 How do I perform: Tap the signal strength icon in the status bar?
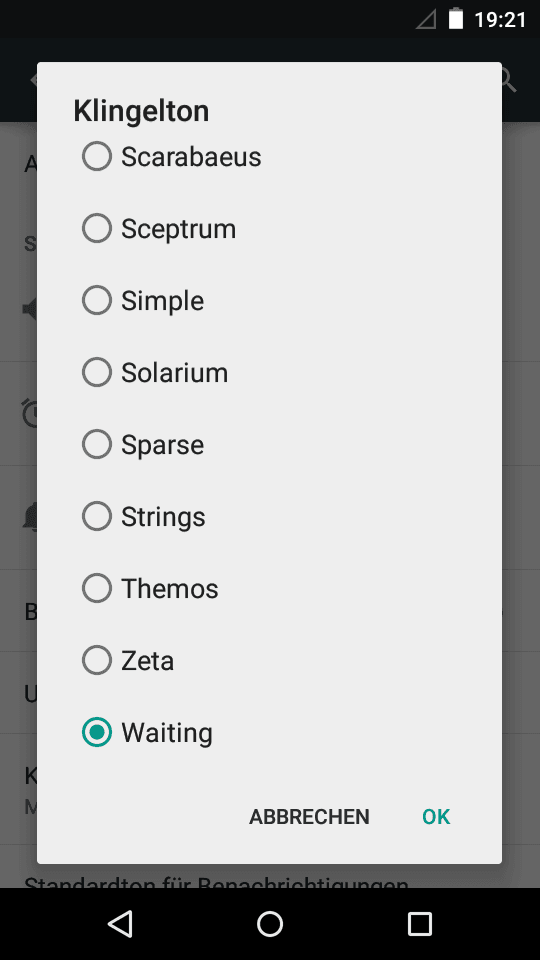pyautogui.click(x=426, y=20)
